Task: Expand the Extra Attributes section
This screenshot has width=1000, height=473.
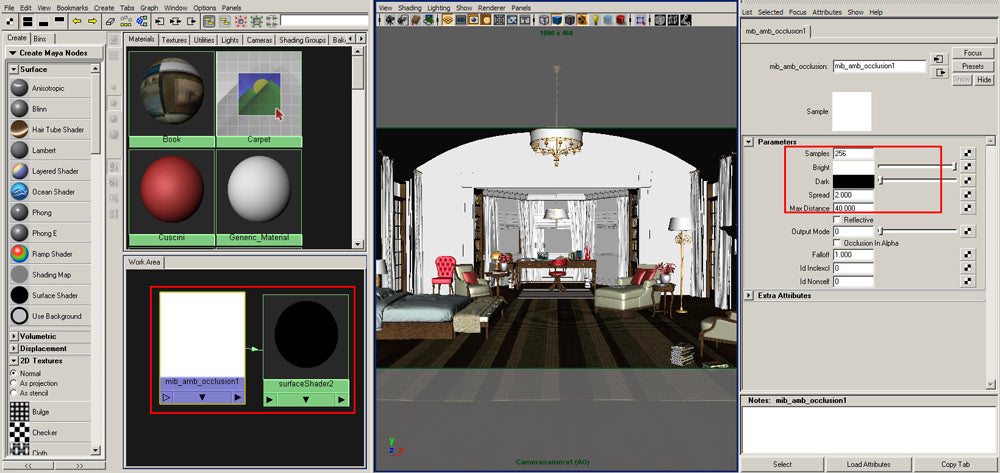Action: tap(749, 296)
